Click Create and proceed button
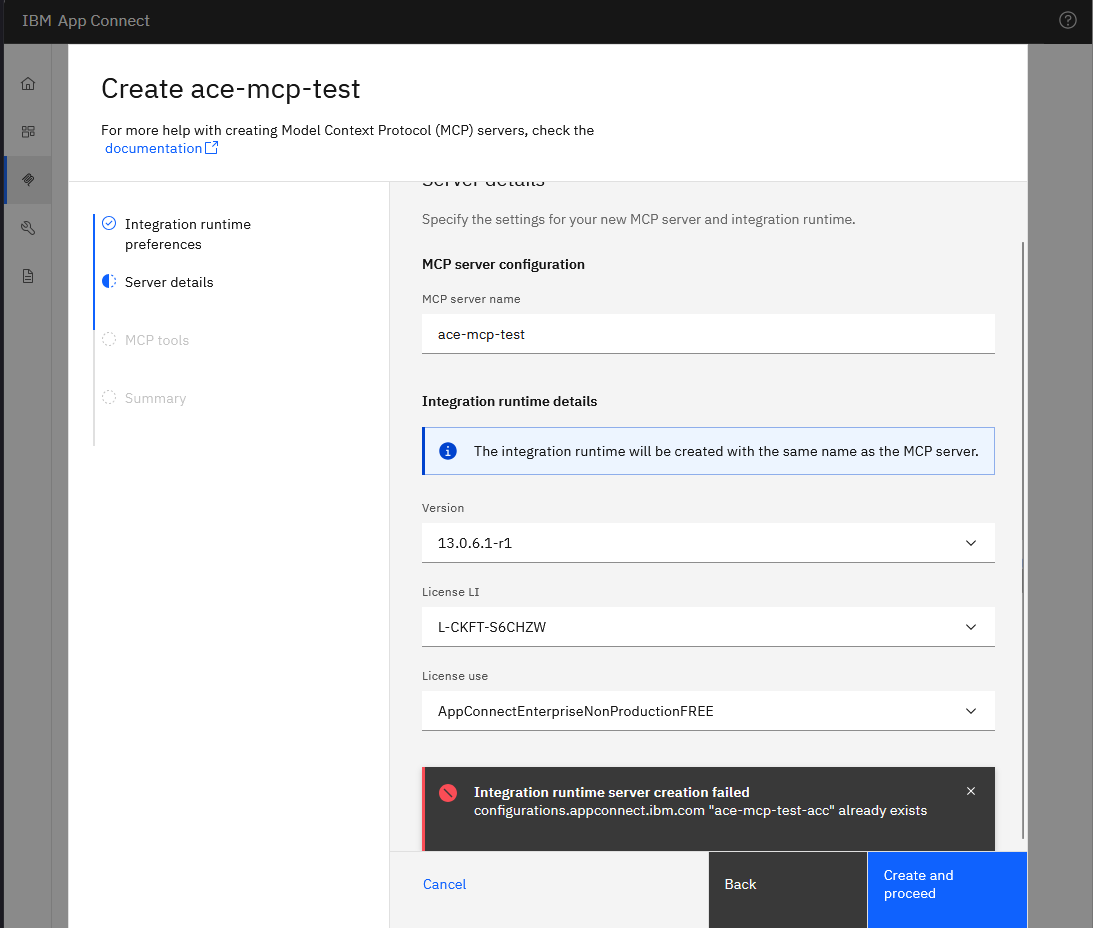 [x=947, y=890]
